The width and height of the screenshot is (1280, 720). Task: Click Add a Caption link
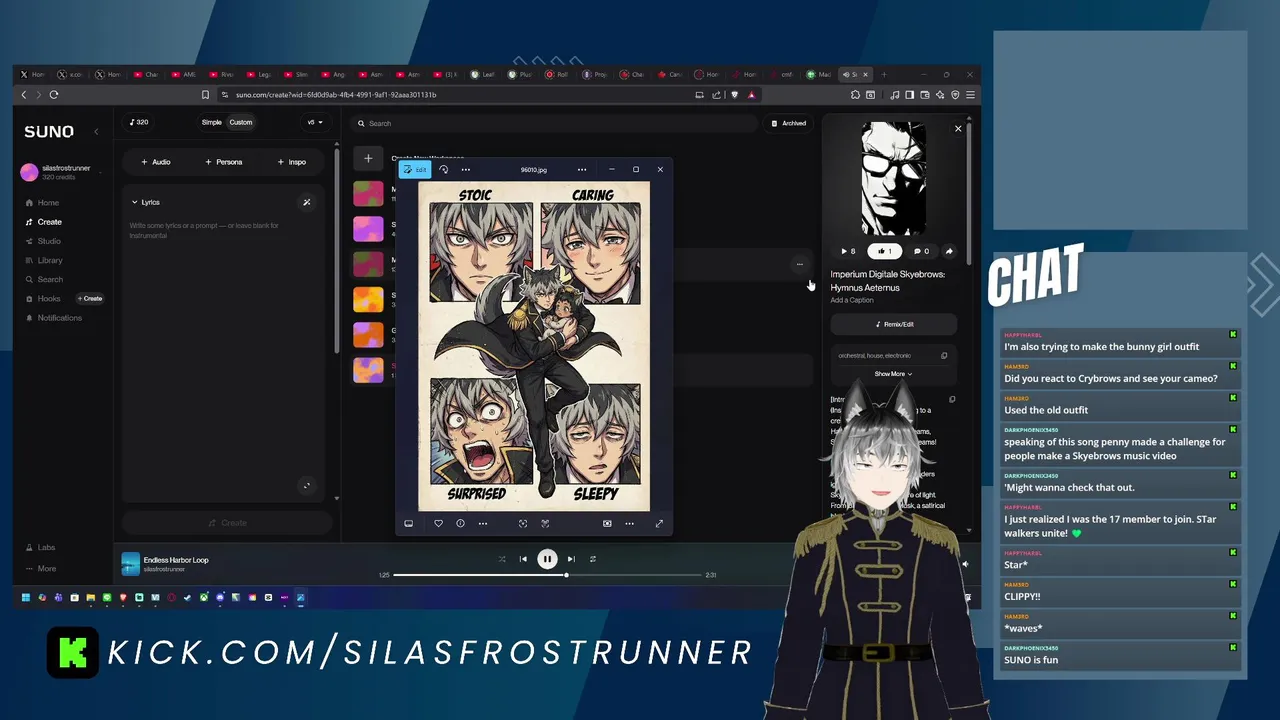852,300
